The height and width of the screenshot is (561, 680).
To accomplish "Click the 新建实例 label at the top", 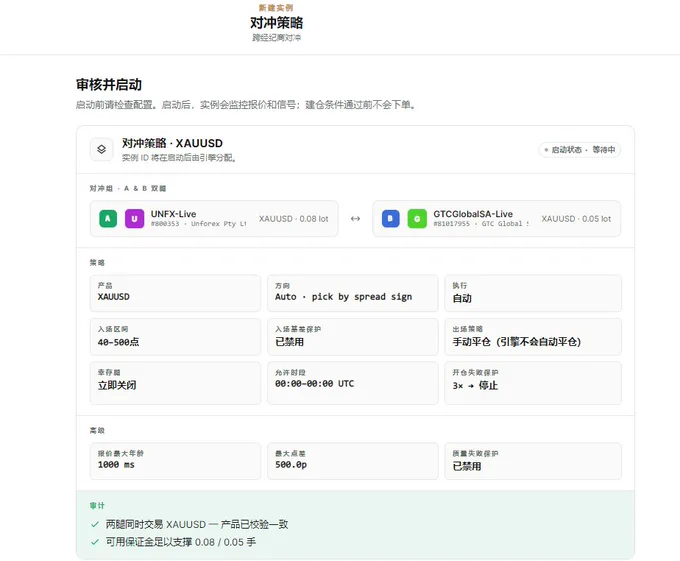I will click(276, 8).
